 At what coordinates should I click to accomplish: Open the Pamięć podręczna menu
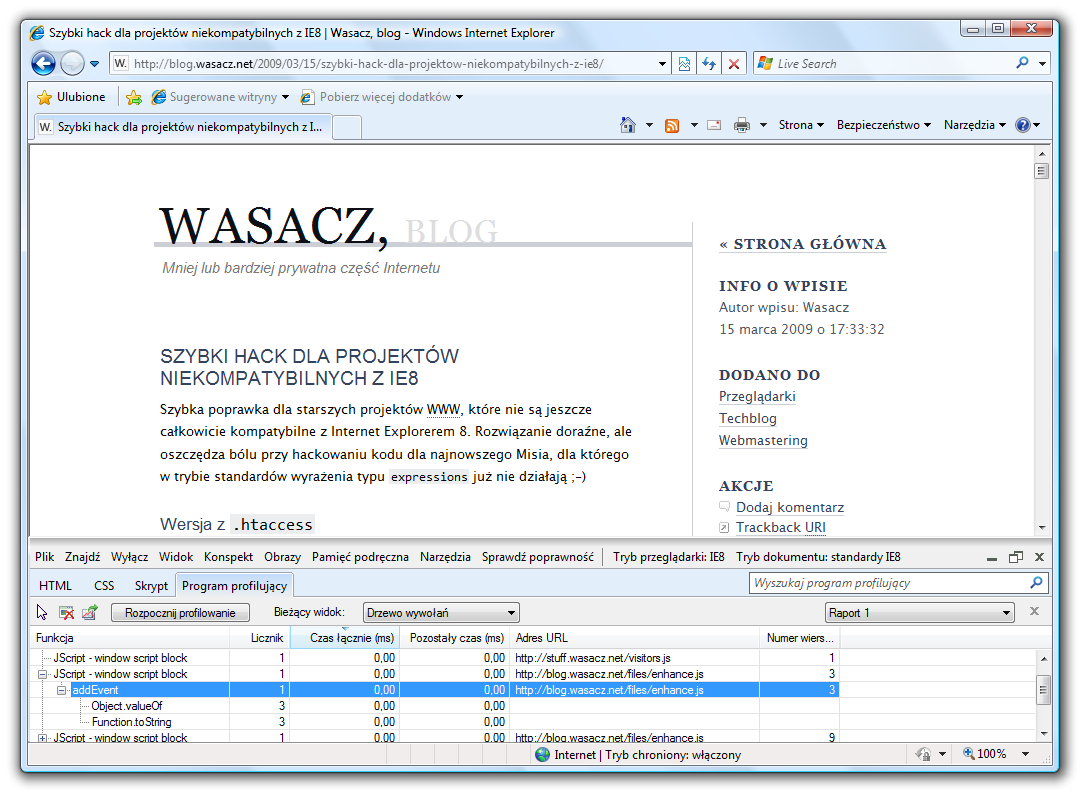pyautogui.click(x=360, y=557)
